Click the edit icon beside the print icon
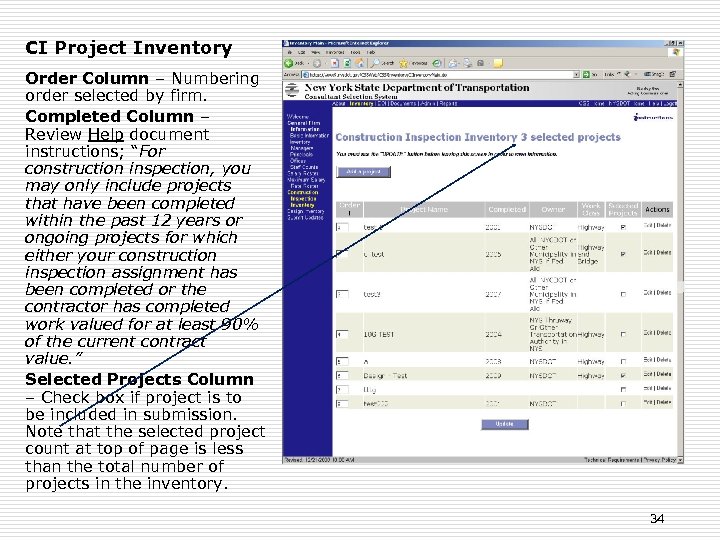The width and height of the screenshot is (720, 540). [481, 63]
